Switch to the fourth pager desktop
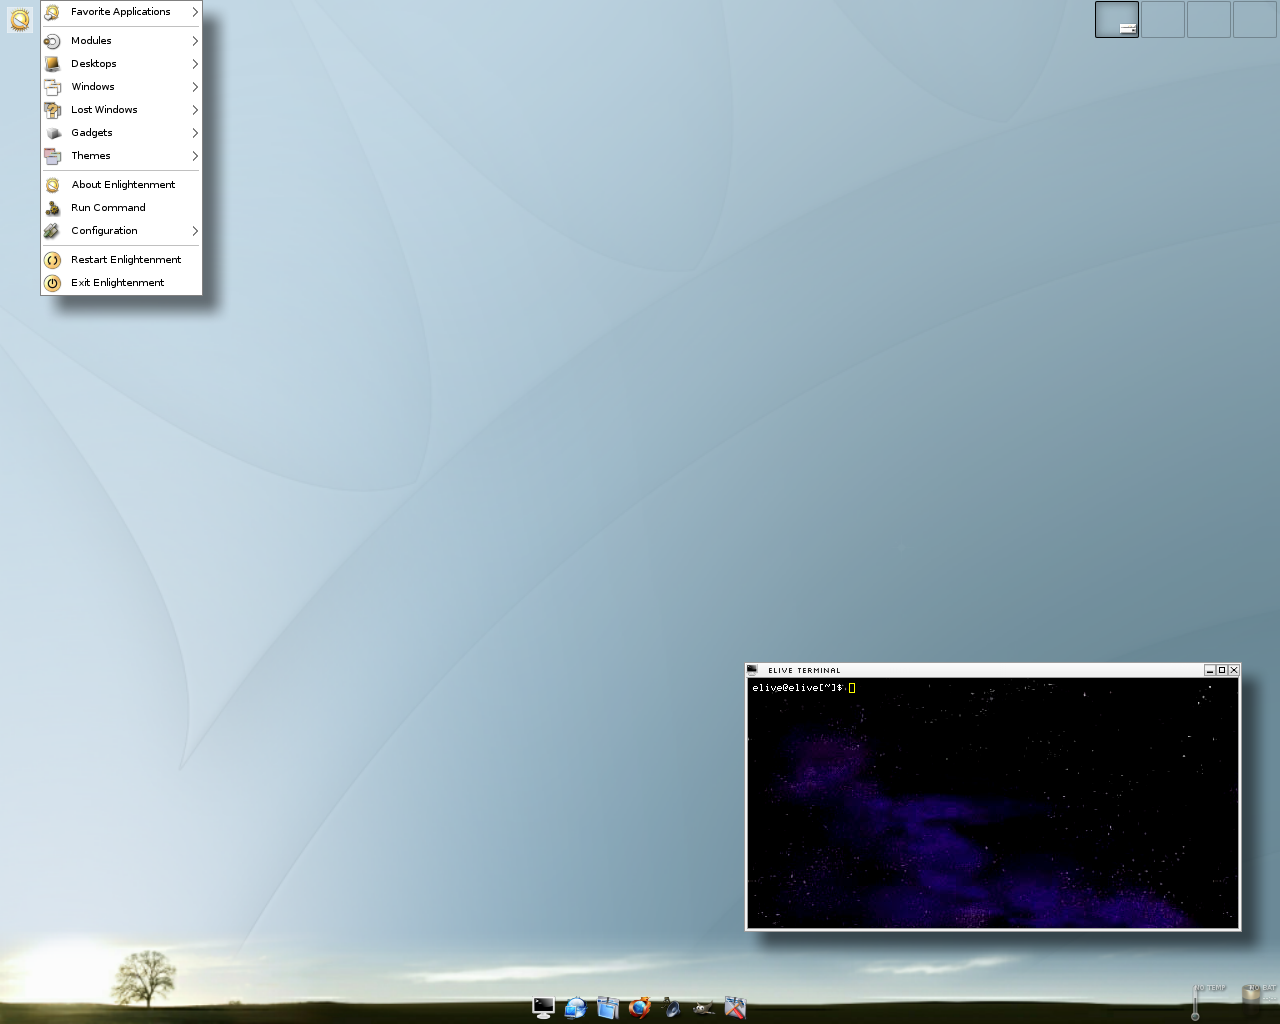Image resolution: width=1280 pixels, height=1024 pixels. click(x=1255, y=19)
